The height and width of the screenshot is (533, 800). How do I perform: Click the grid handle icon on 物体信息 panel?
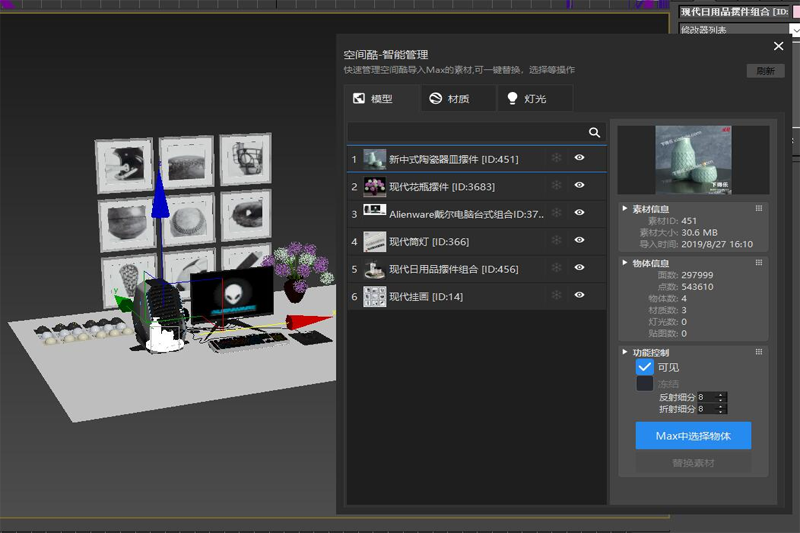click(x=759, y=263)
